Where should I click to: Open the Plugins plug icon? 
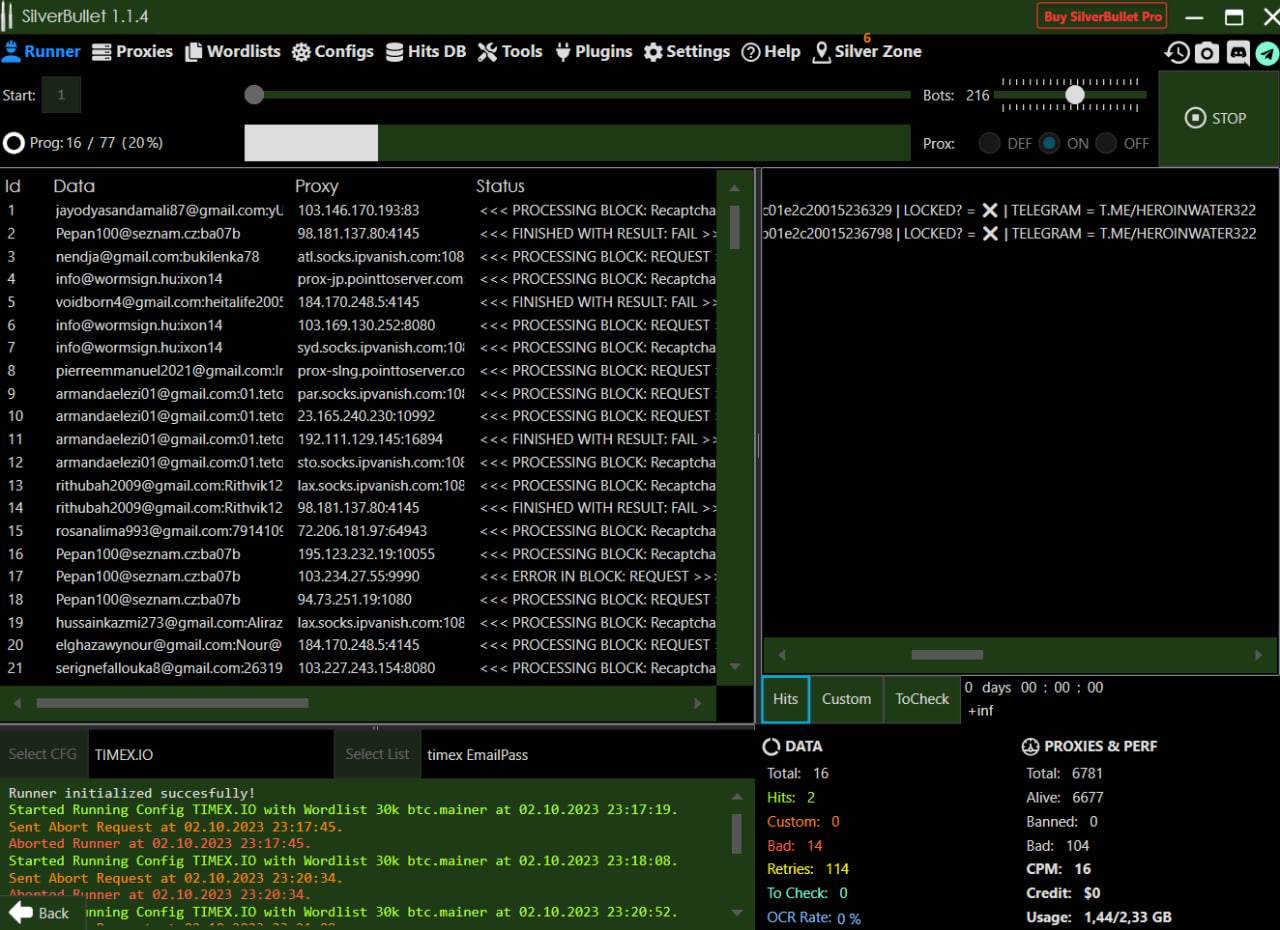click(561, 52)
